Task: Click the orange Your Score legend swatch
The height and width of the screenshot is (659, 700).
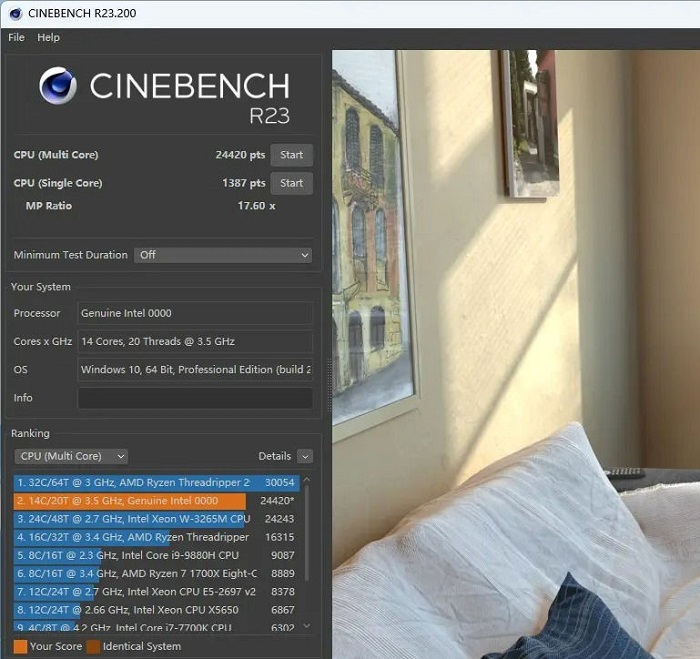Action: coord(20,646)
